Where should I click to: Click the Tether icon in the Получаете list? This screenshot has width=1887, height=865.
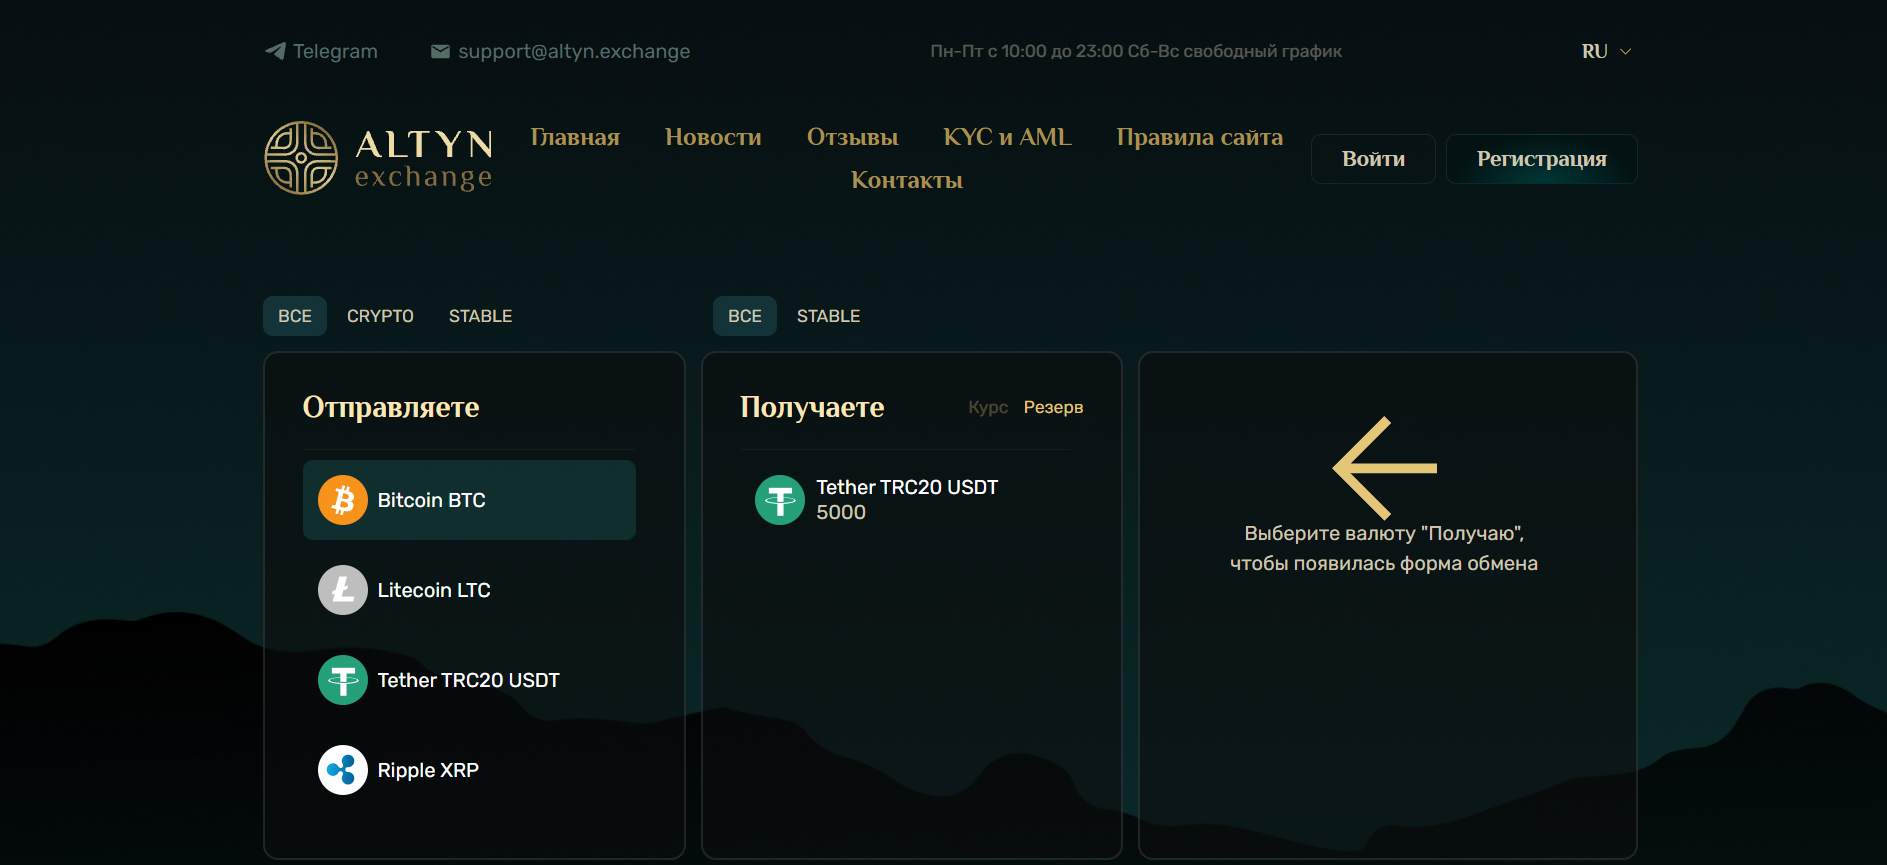click(x=780, y=500)
